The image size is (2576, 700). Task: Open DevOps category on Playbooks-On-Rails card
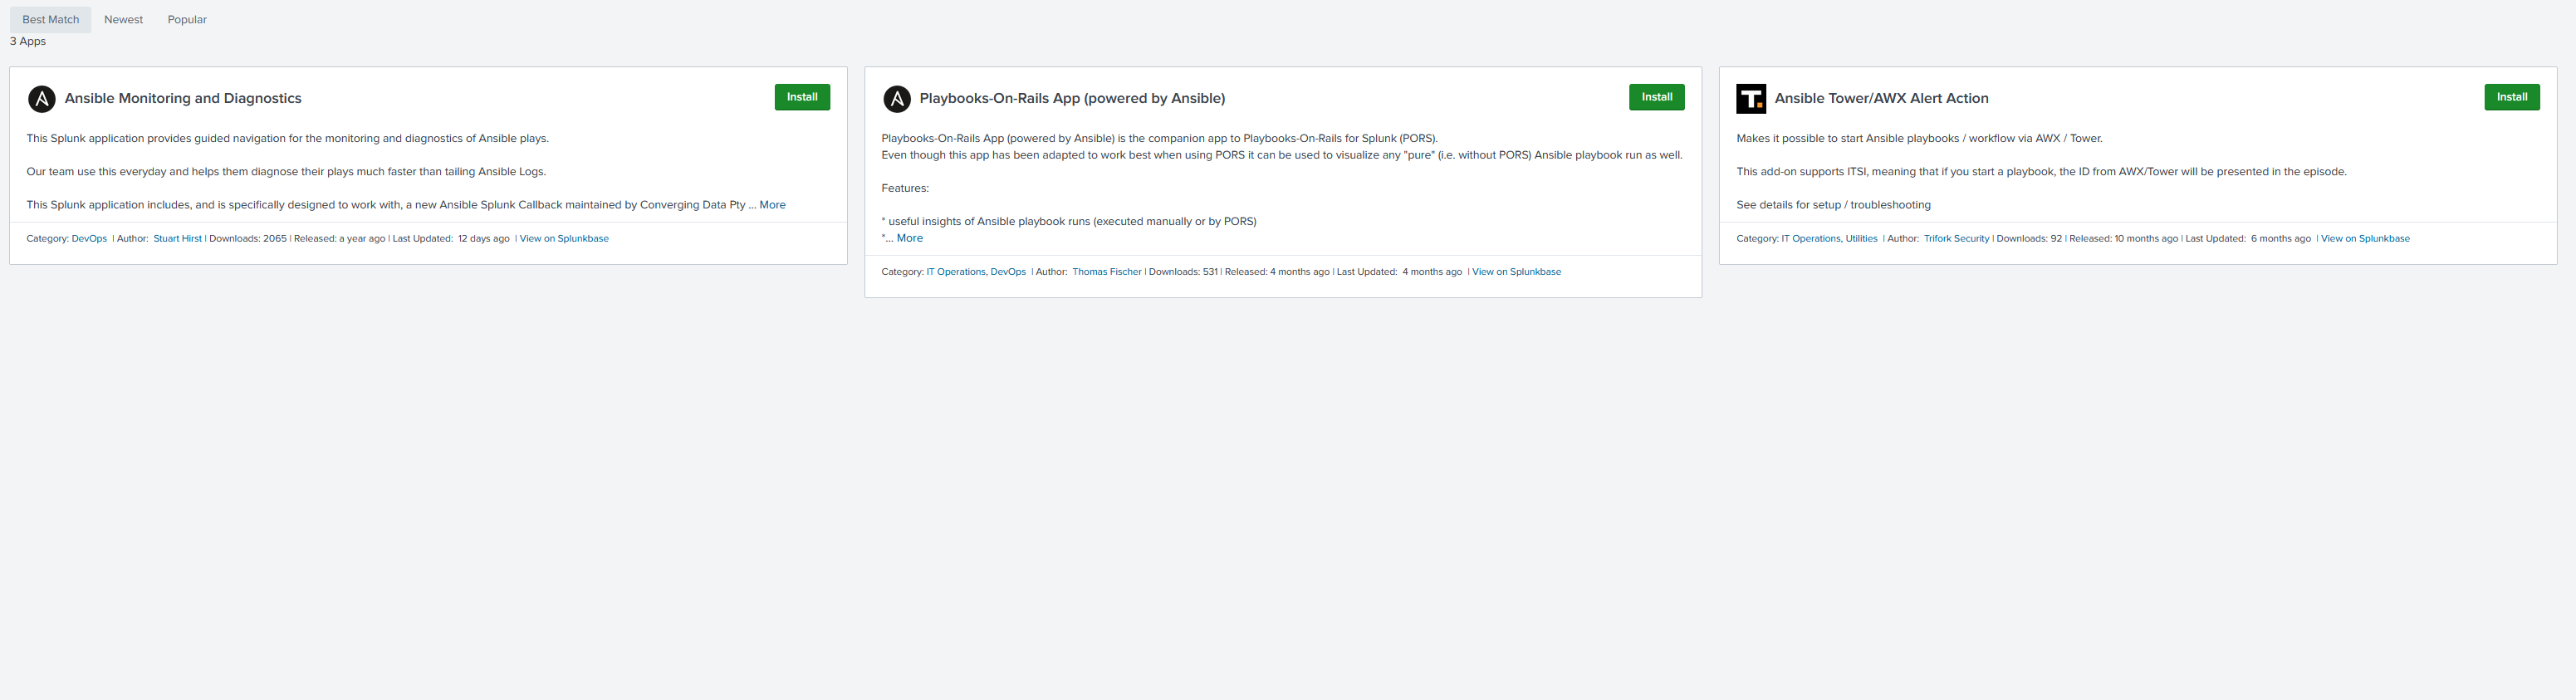(x=1008, y=272)
